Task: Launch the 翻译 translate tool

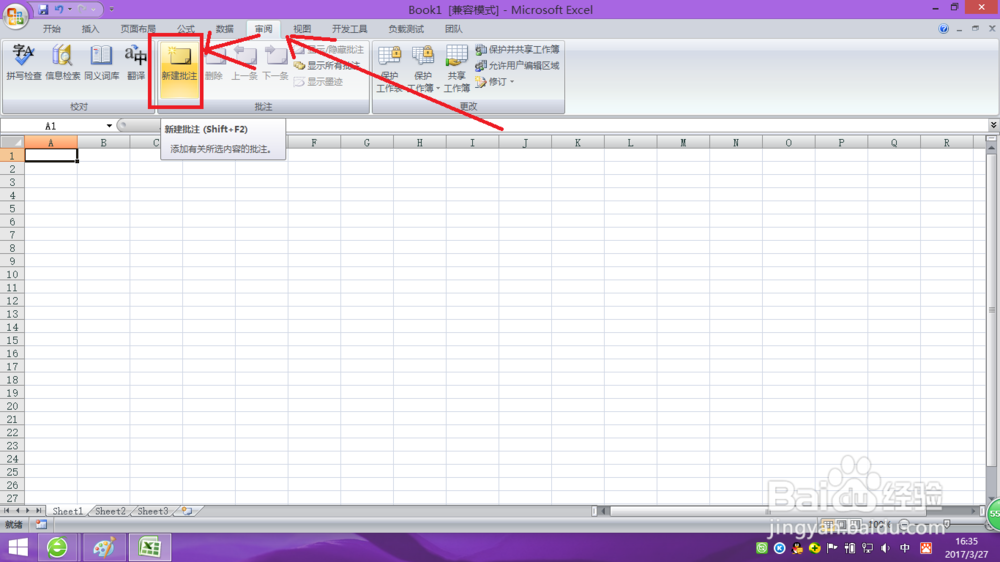Action: (x=136, y=63)
